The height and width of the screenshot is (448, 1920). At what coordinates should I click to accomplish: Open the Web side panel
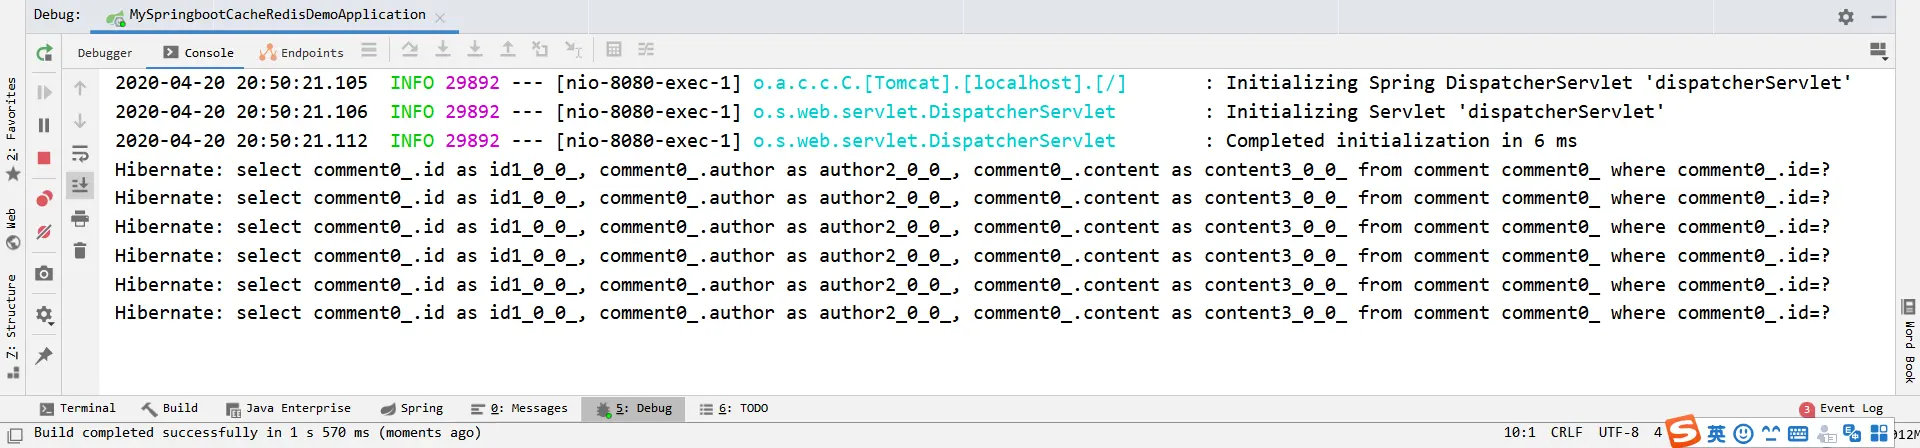pyautogui.click(x=12, y=230)
